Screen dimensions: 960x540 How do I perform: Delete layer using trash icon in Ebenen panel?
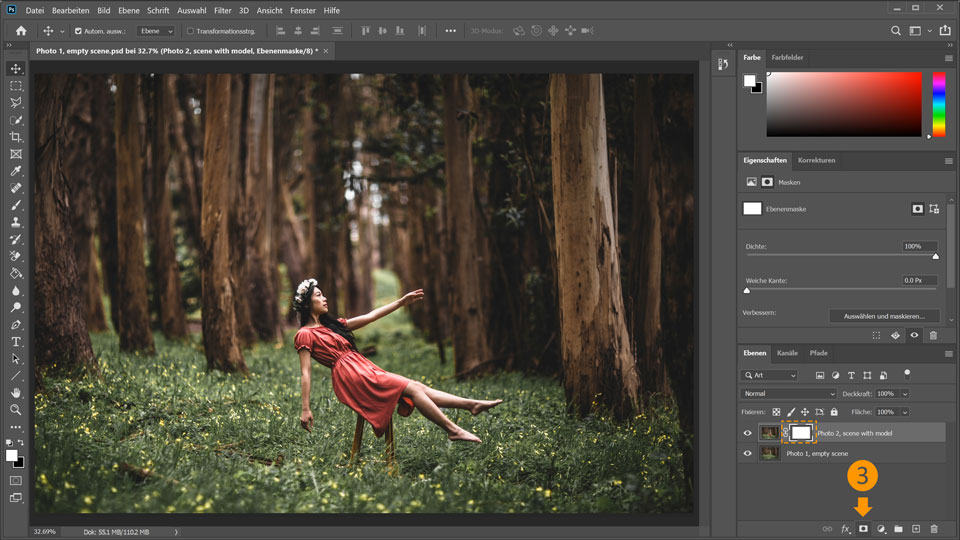934,528
